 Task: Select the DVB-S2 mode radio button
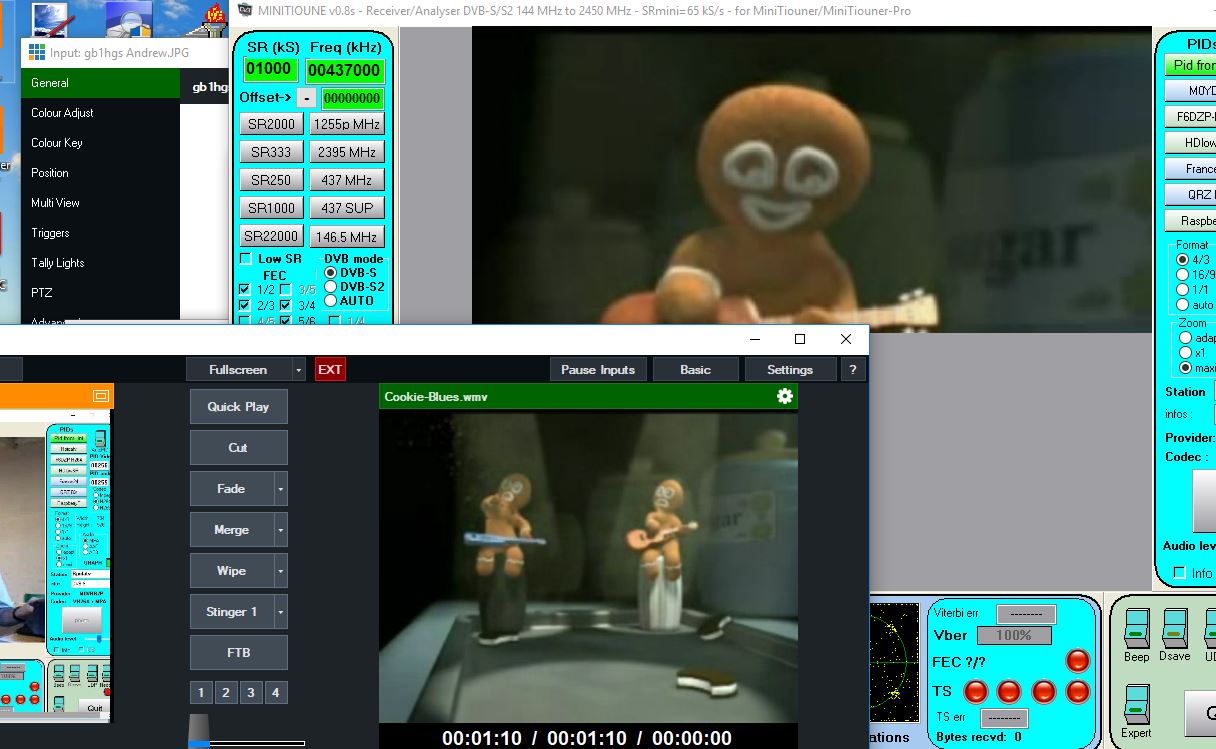331,287
